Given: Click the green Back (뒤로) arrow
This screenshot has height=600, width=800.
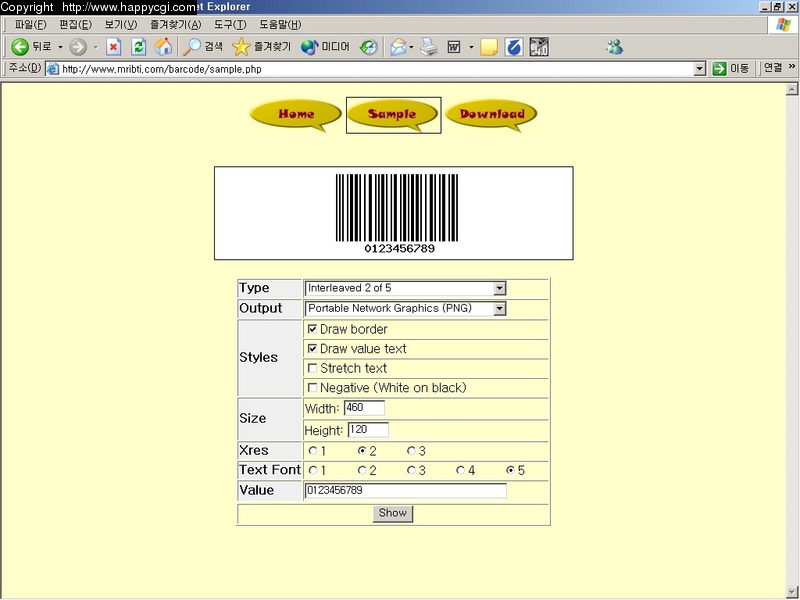Looking at the screenshot, I should pos(20,47).
